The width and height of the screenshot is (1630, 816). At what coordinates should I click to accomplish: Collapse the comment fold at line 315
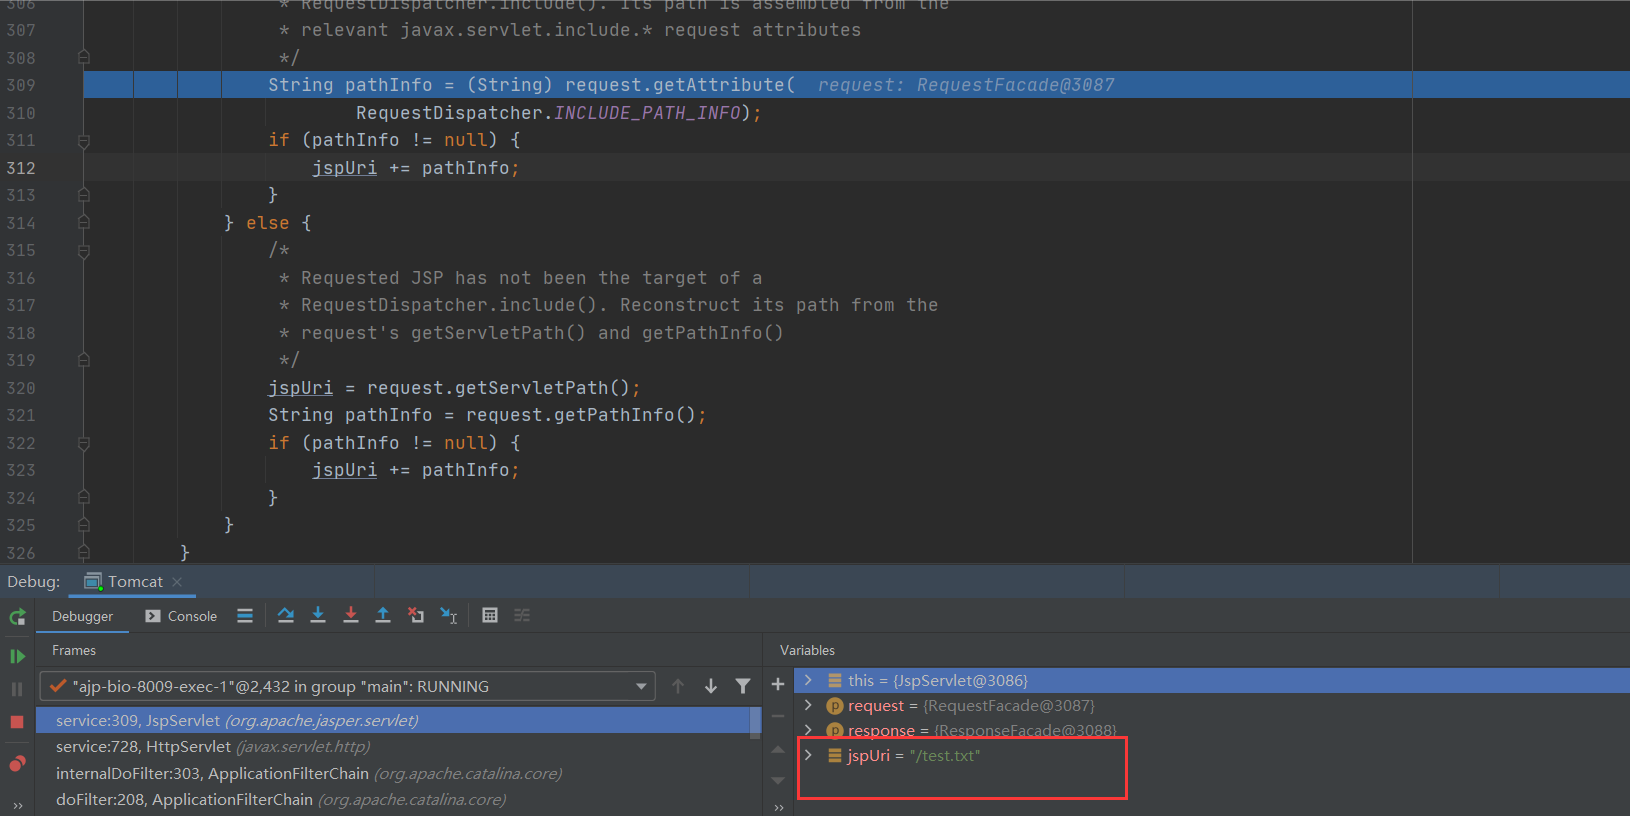(84, 251)
